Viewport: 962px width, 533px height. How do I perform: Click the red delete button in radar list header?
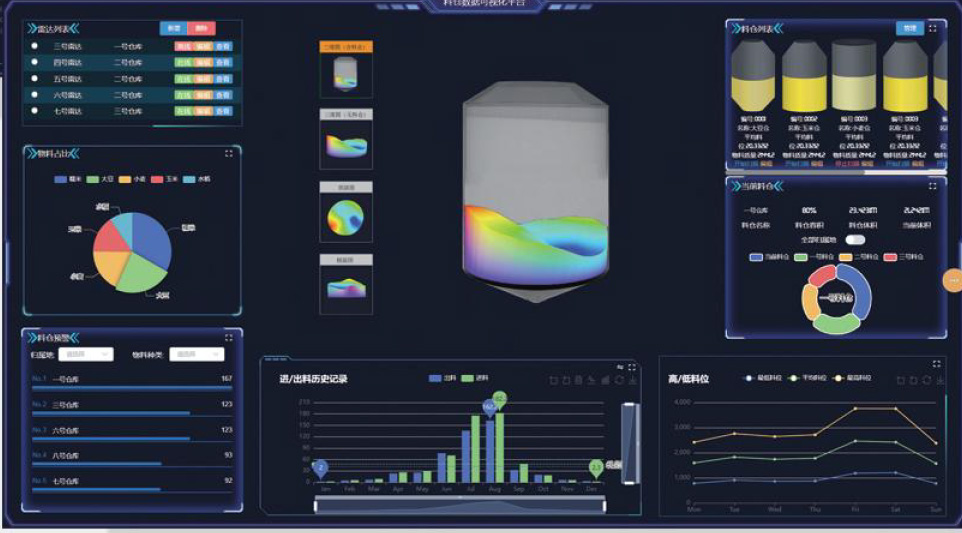tap(200, 29)
